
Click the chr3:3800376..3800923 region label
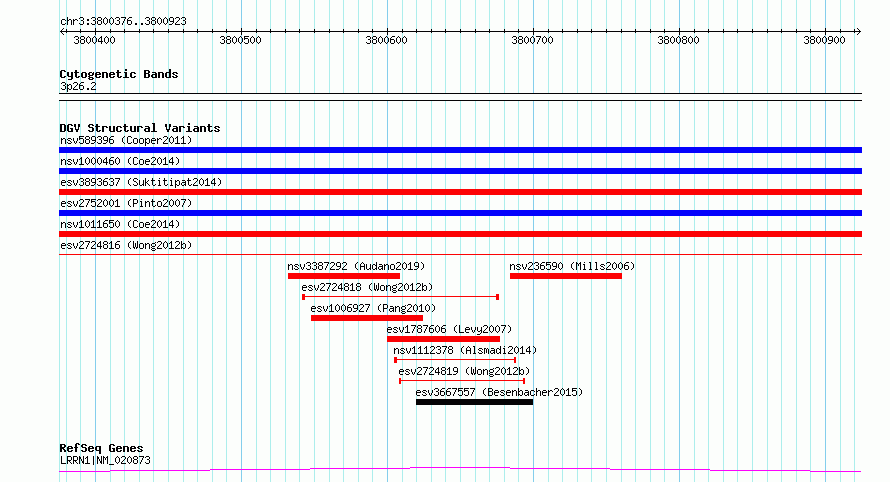(123, 21)
